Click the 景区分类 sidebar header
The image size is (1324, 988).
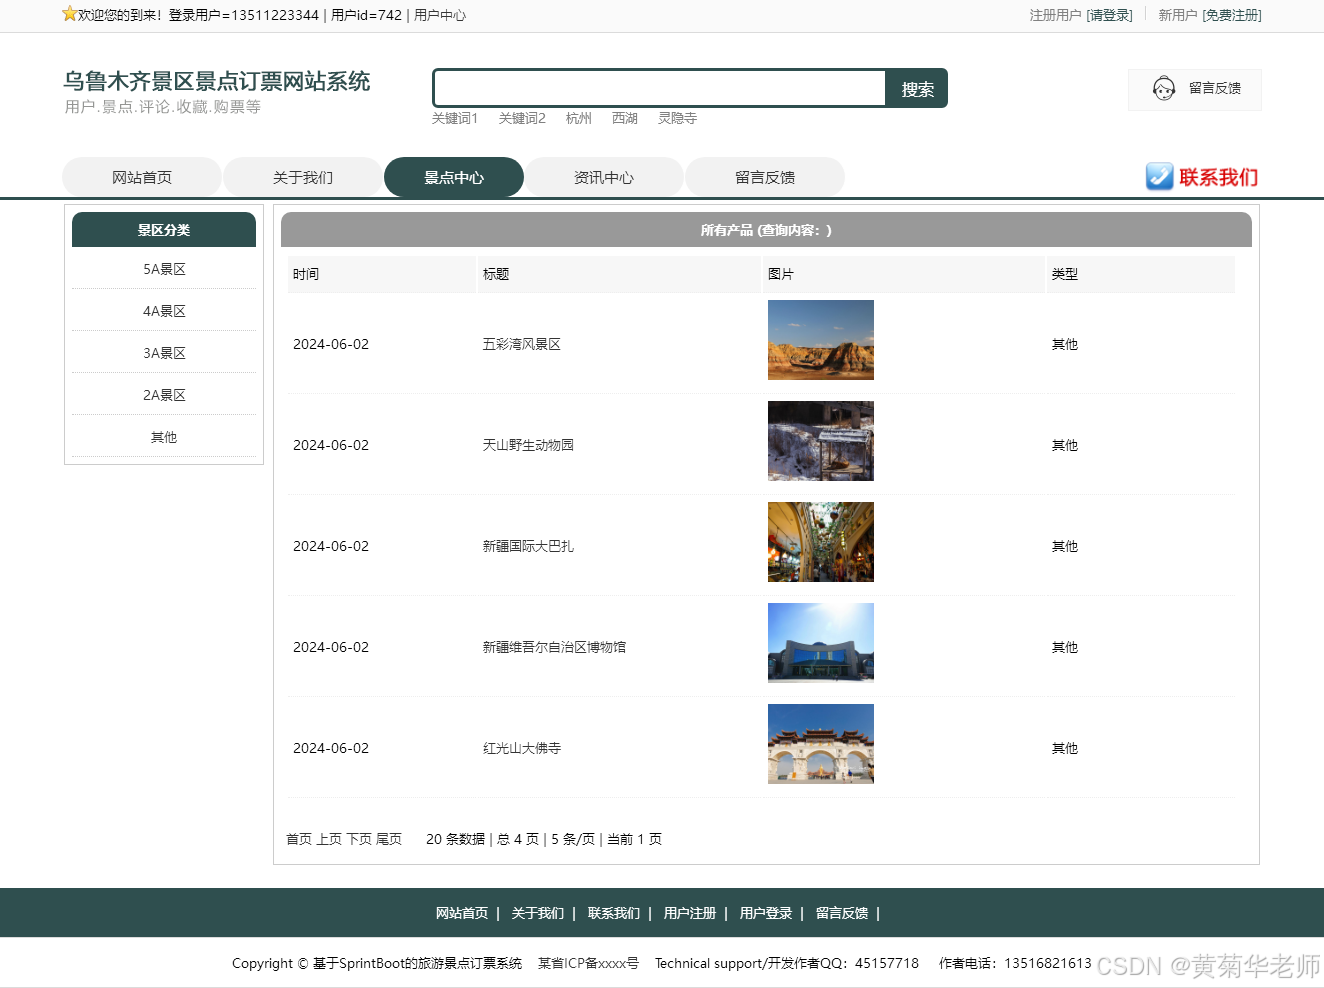tap(164, 229)
